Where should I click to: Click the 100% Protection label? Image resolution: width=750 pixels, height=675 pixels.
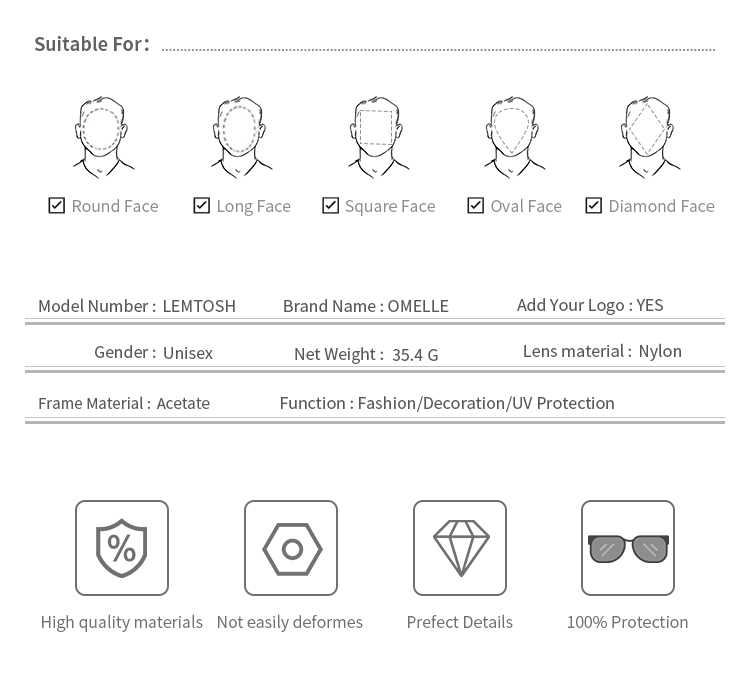click(628, 622)
